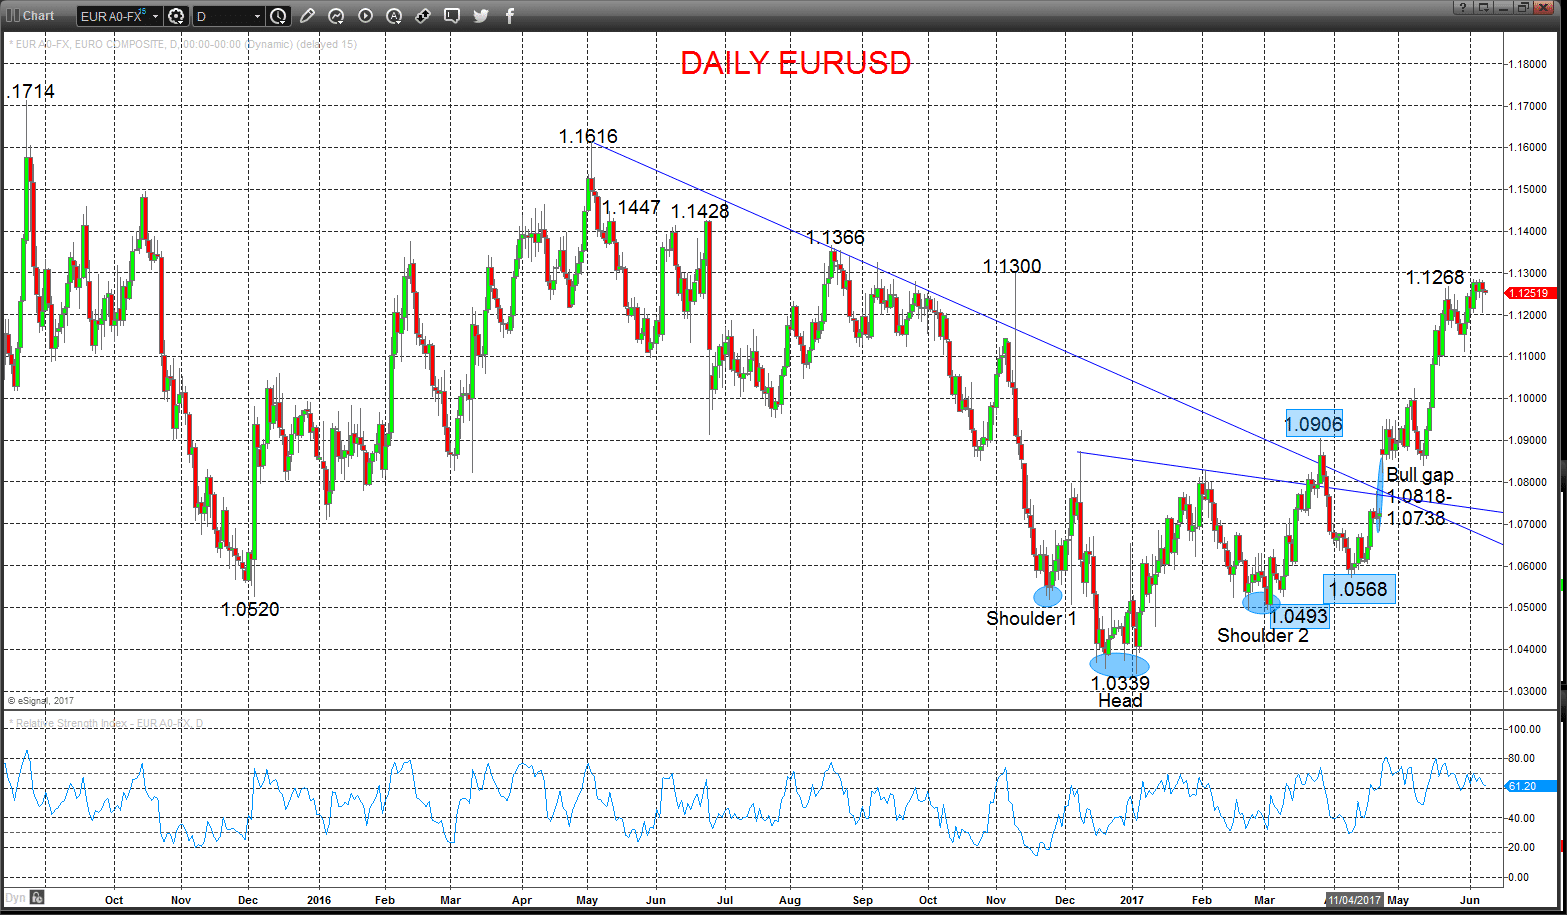The height and width of the screenshot is (915, 1567).
Task: Open the symbol settings gear dropdown
Action: (x=177, y=16)
